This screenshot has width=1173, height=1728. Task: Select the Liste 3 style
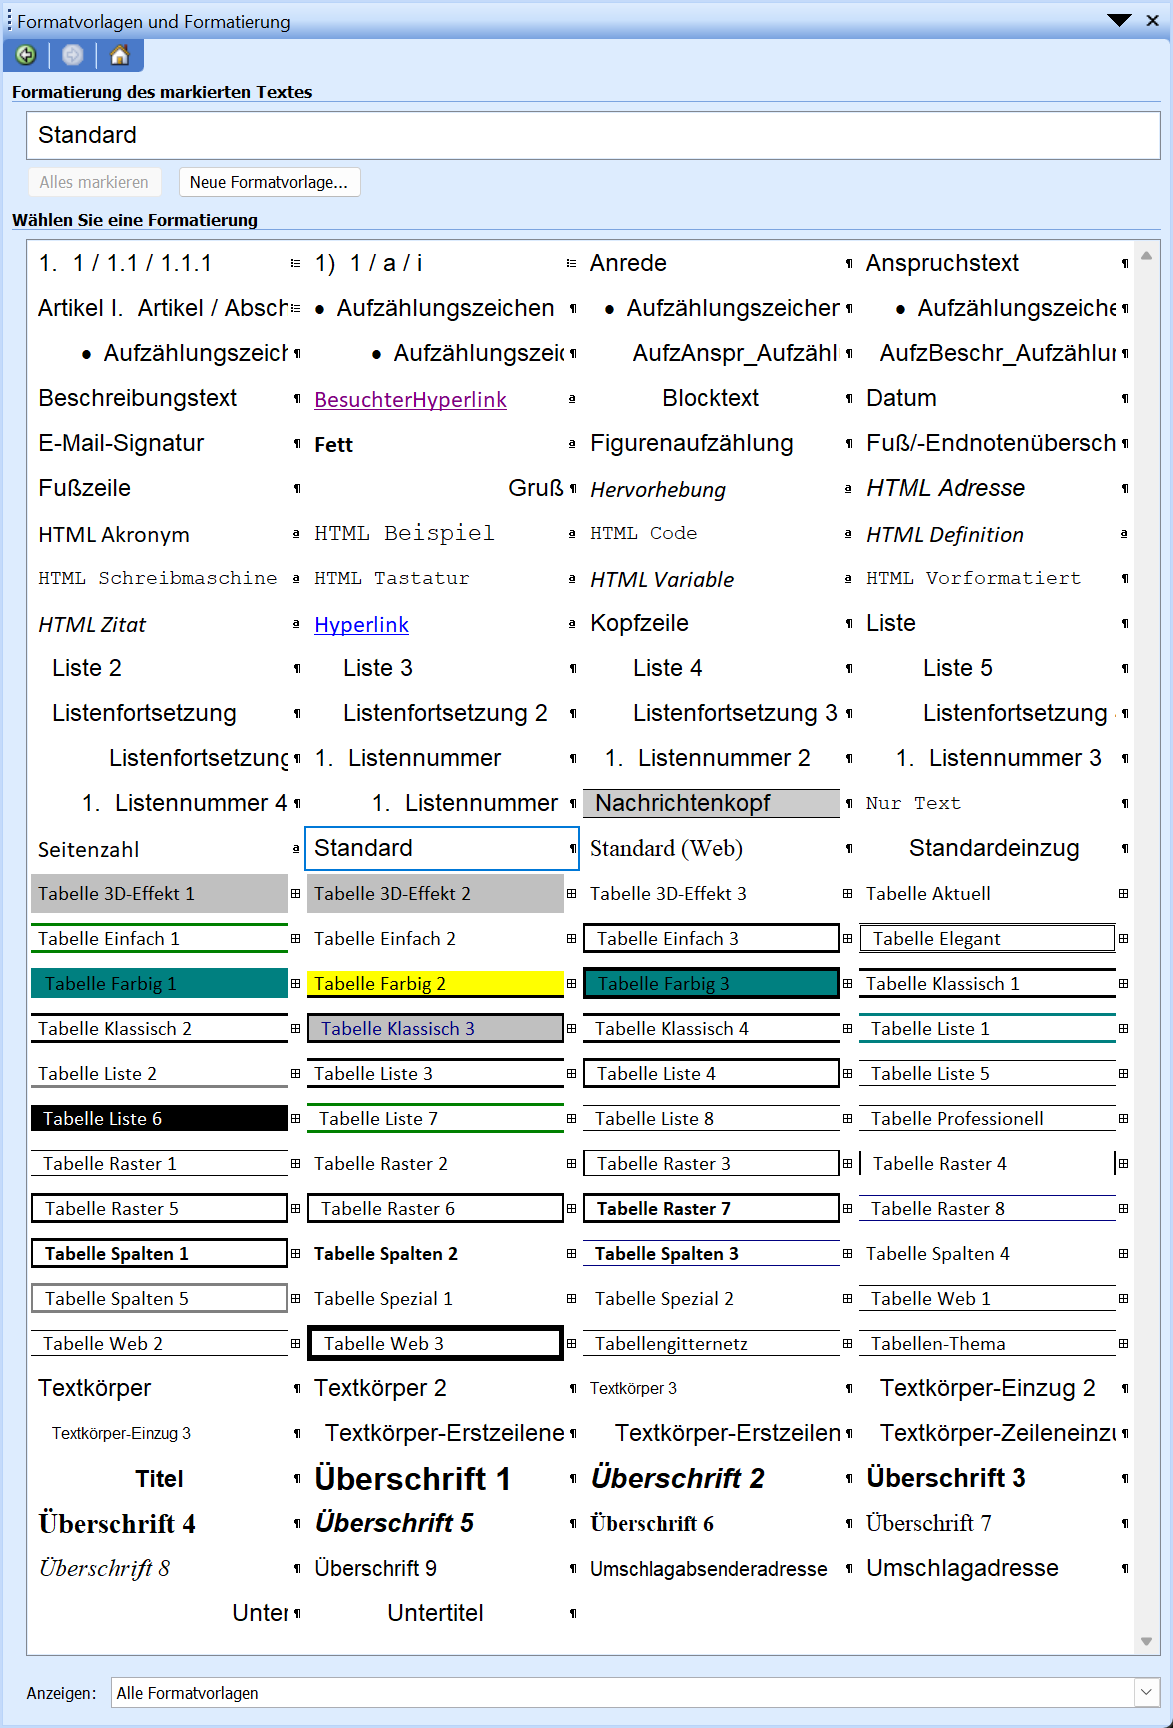point(377,668)
